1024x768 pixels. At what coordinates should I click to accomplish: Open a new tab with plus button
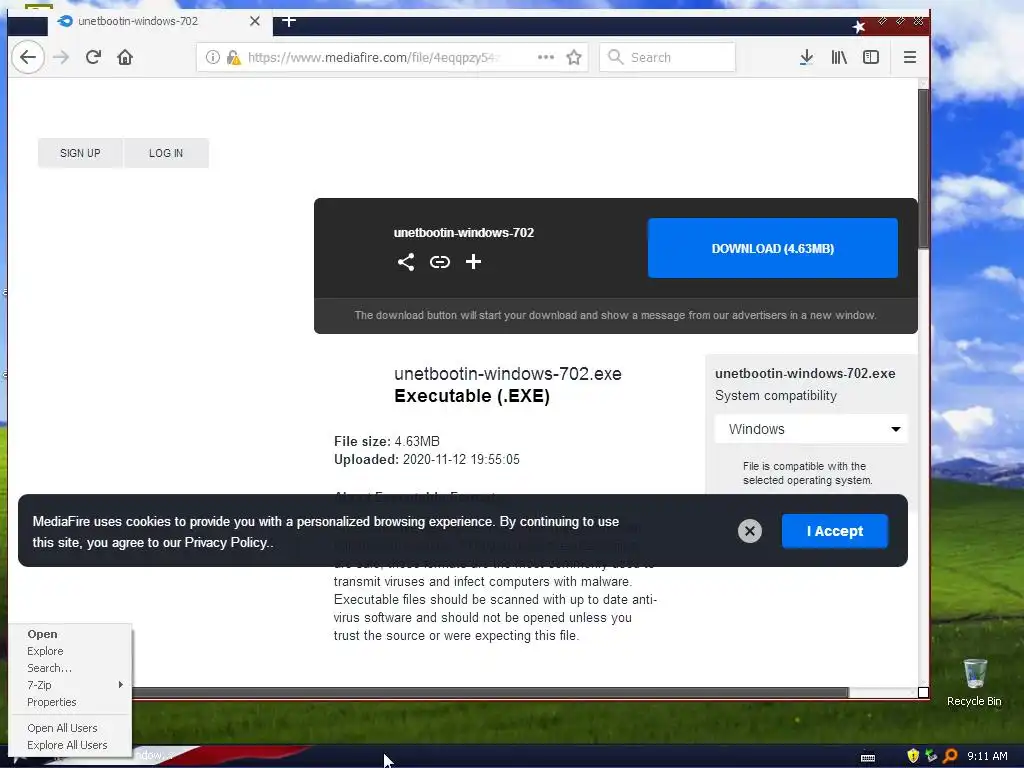pos(289,22)
